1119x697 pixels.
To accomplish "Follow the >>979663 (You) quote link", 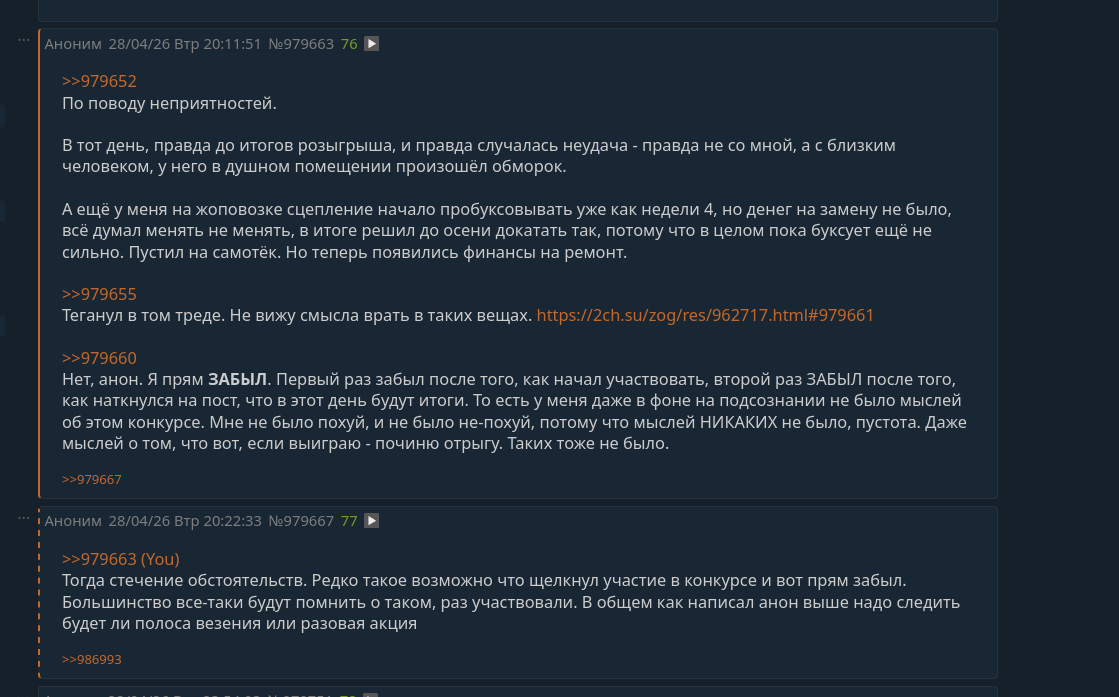I will pyautogui.click(x=121, y=559).
